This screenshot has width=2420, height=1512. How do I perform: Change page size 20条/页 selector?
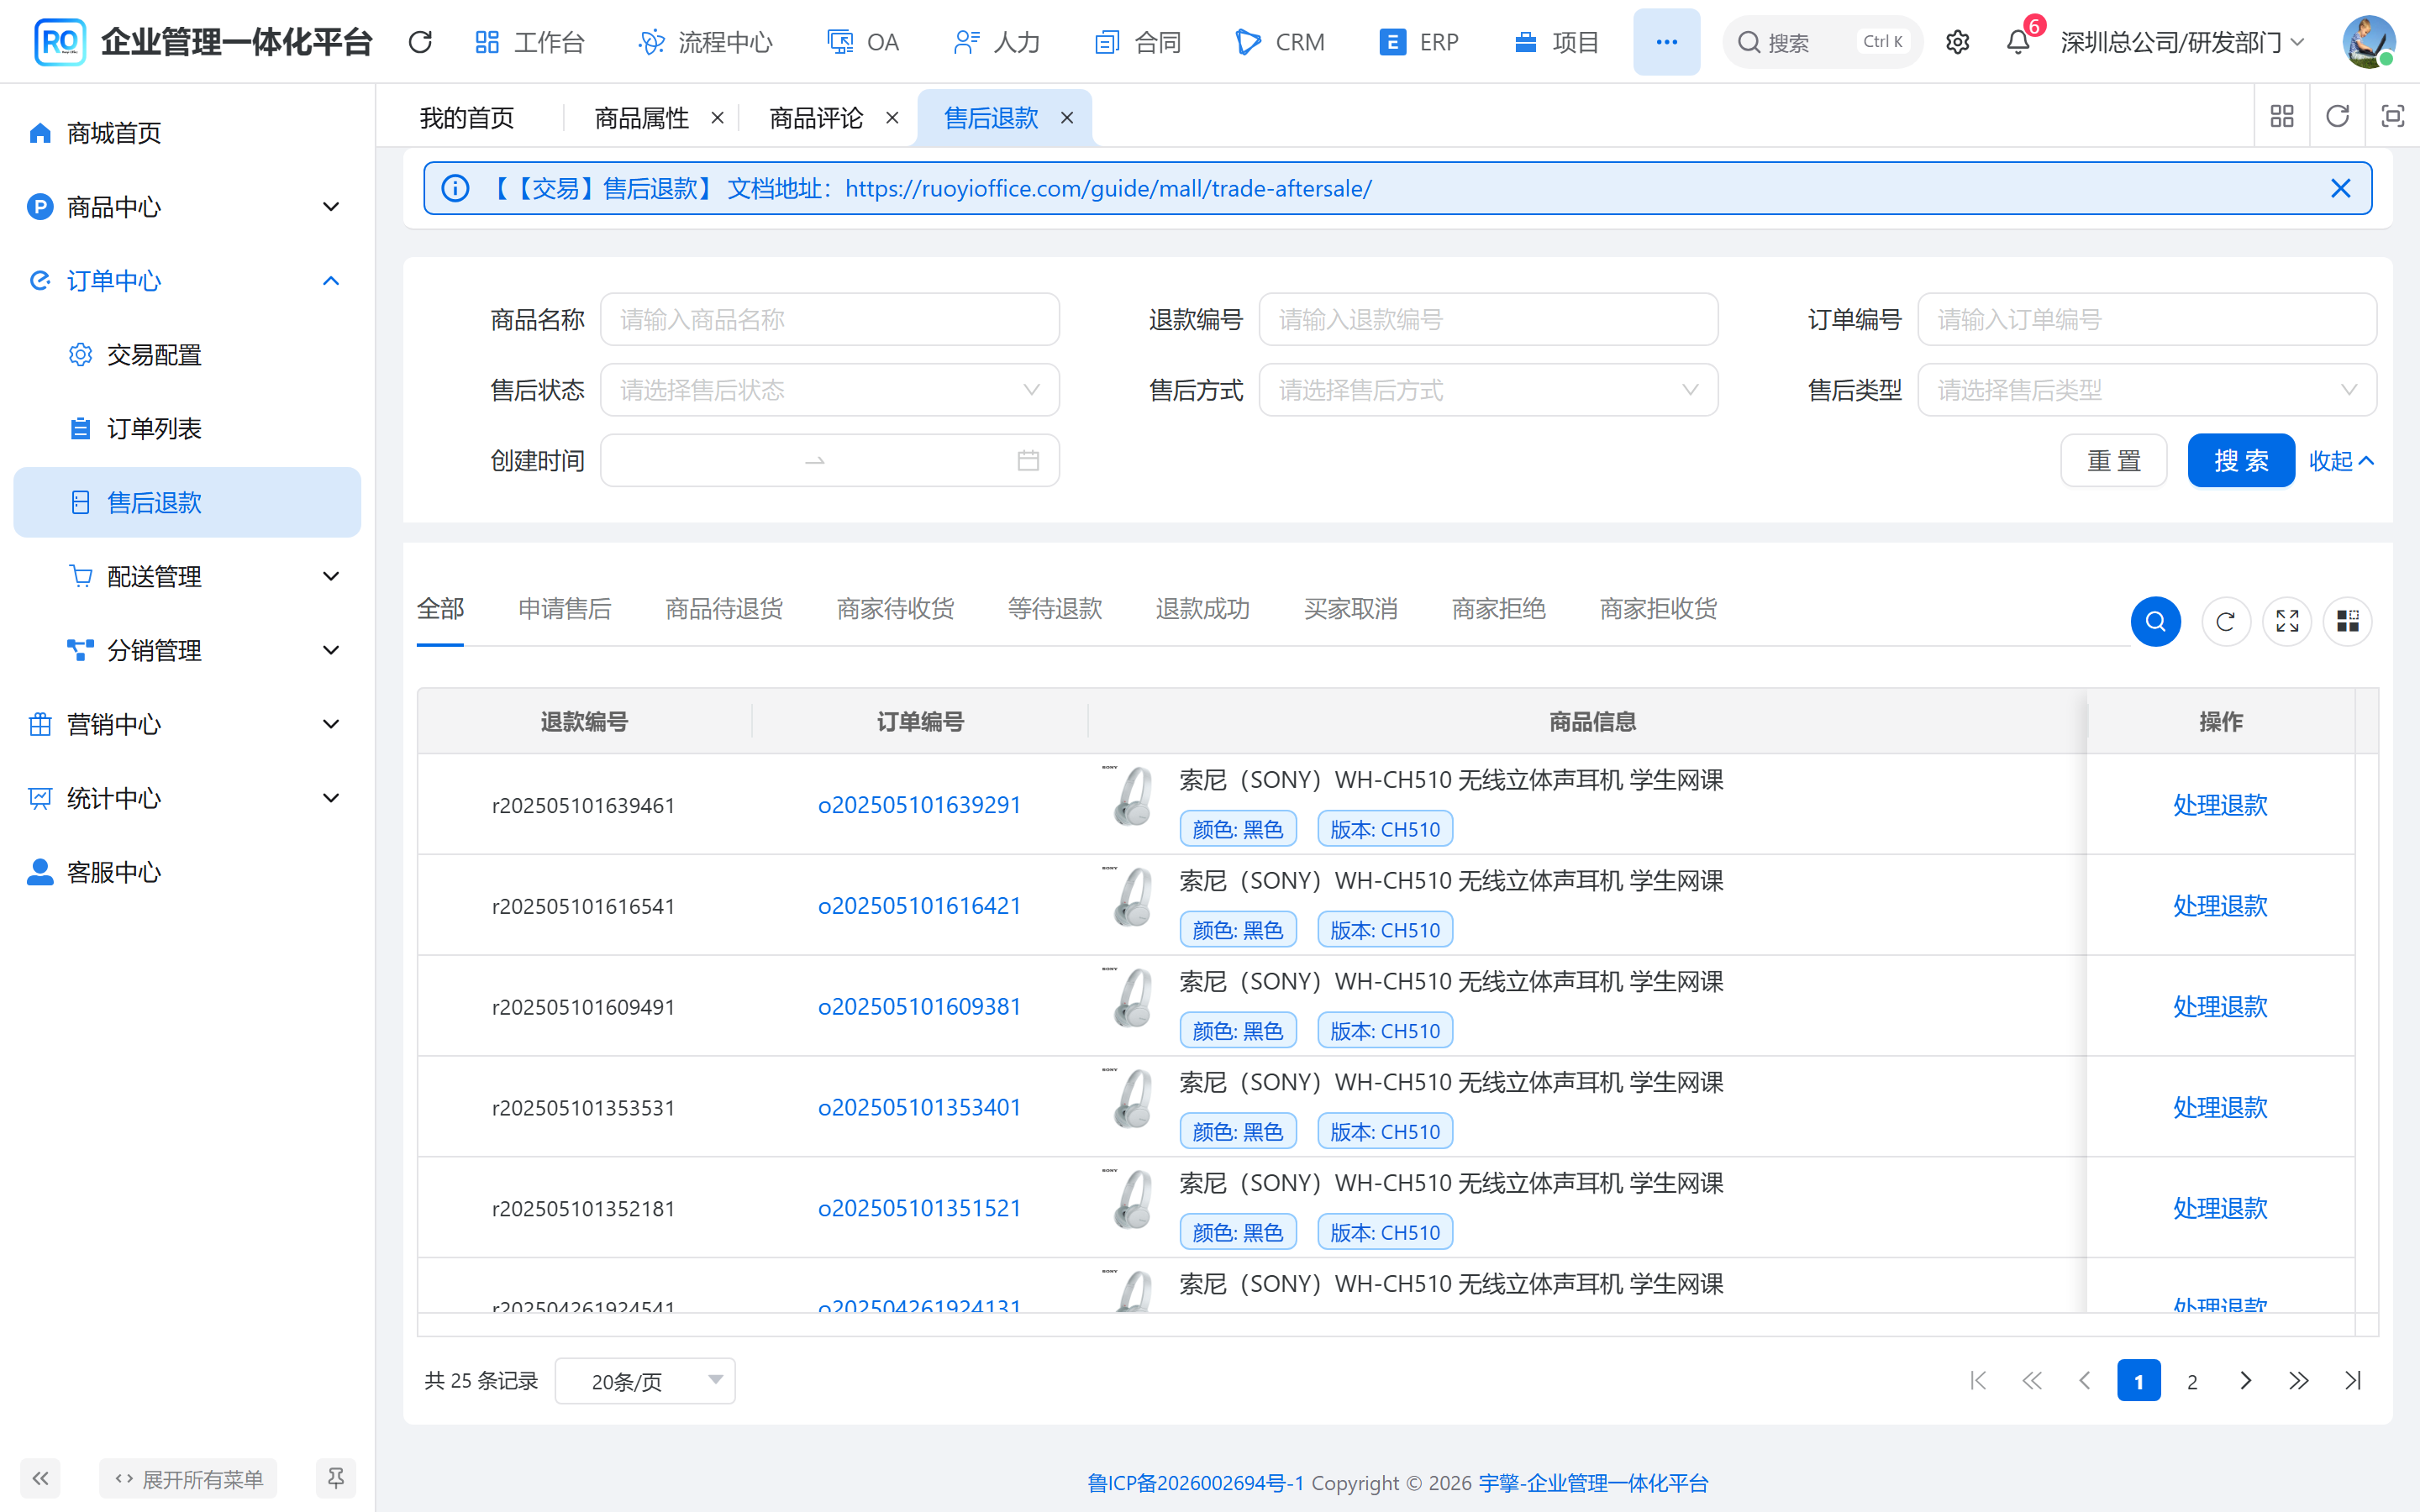(645, 1381)
